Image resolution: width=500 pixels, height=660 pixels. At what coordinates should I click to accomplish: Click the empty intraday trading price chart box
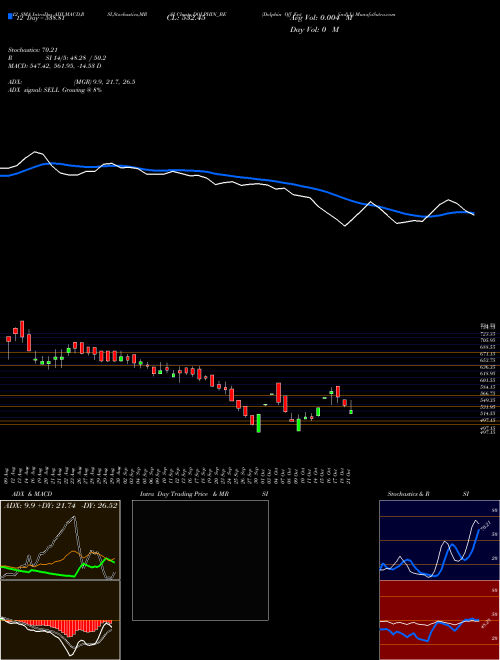click(x=200, y=560)
